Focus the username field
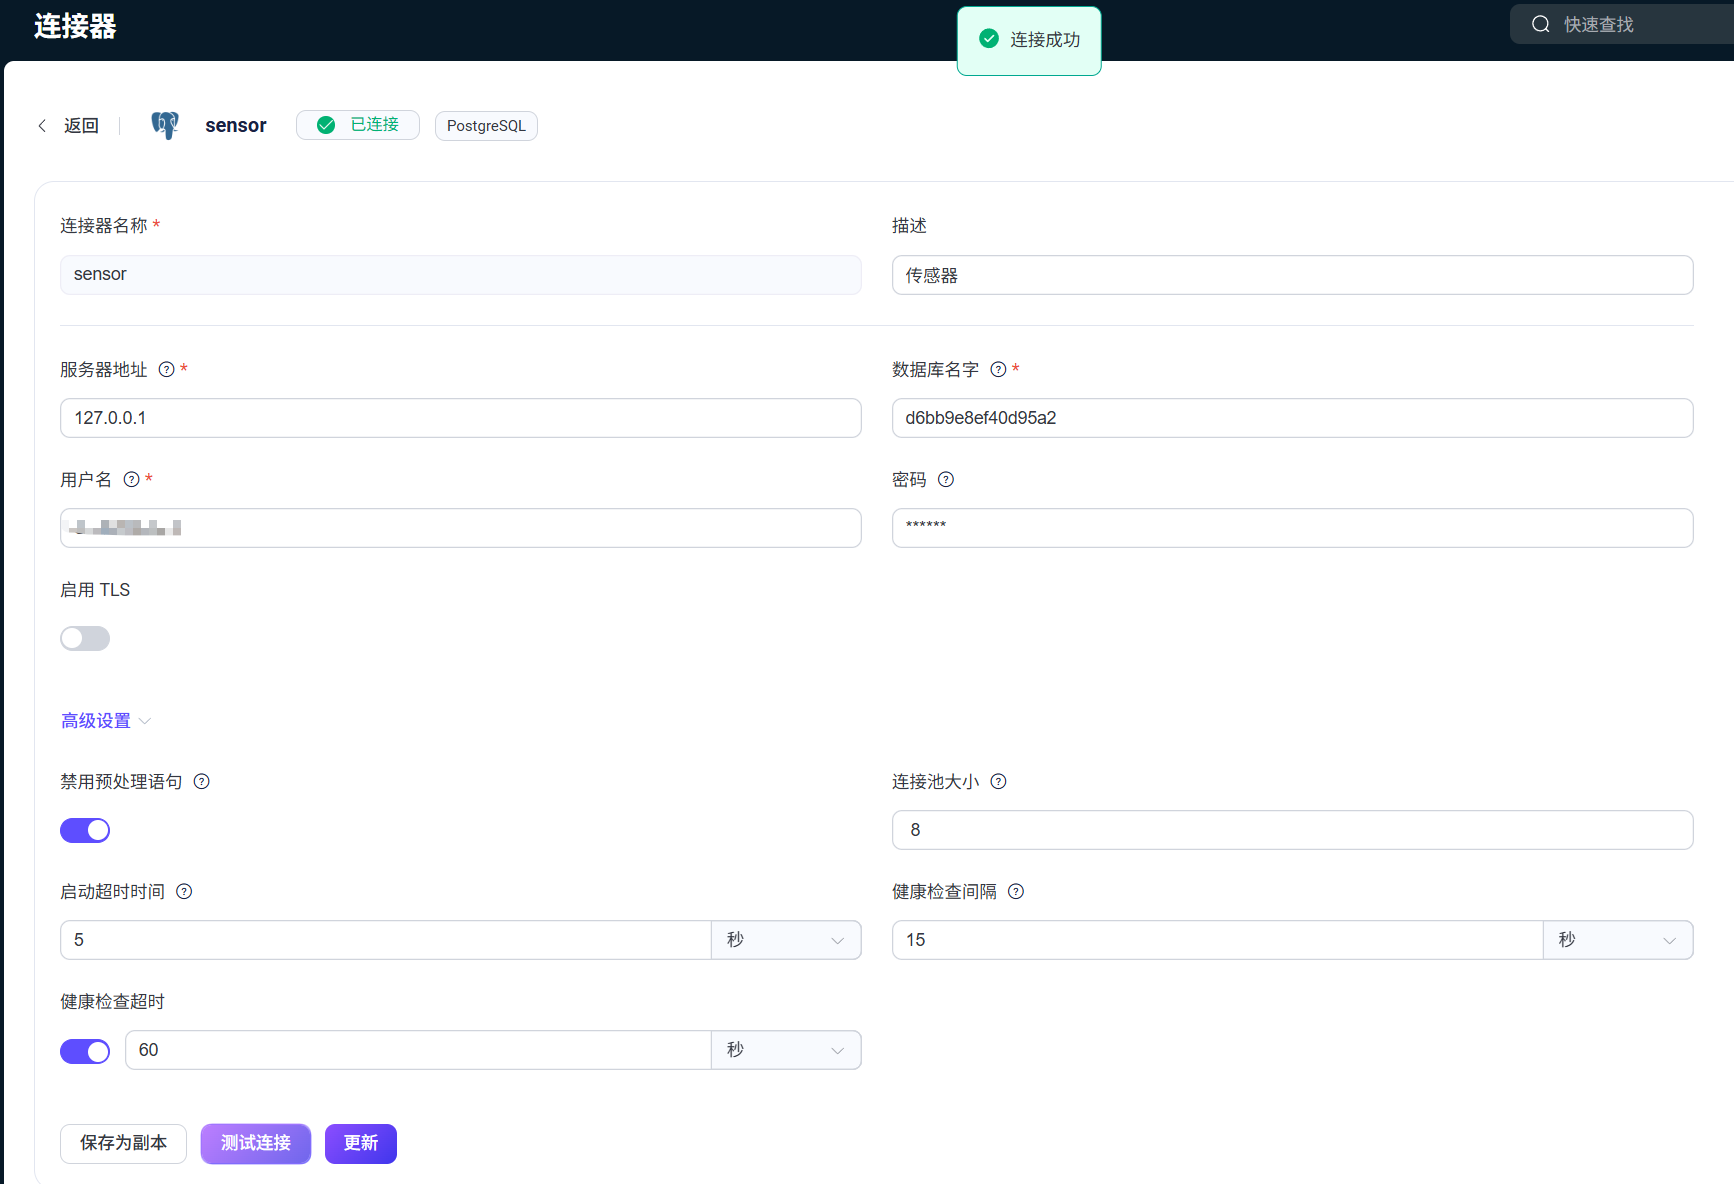This screenshot has width=1734, height=1184. 461,528
